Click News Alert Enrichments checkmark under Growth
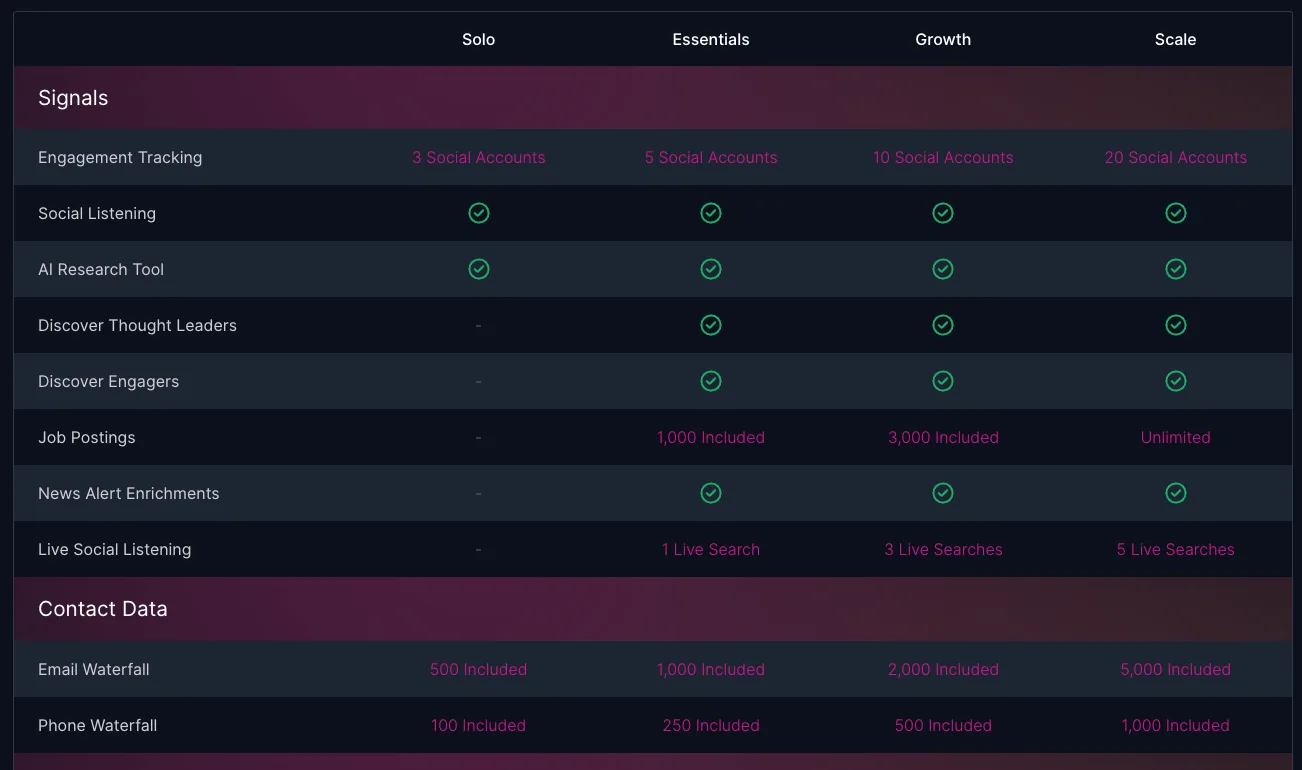Viewport: 1302px width, 770px height. coord(943,493)
